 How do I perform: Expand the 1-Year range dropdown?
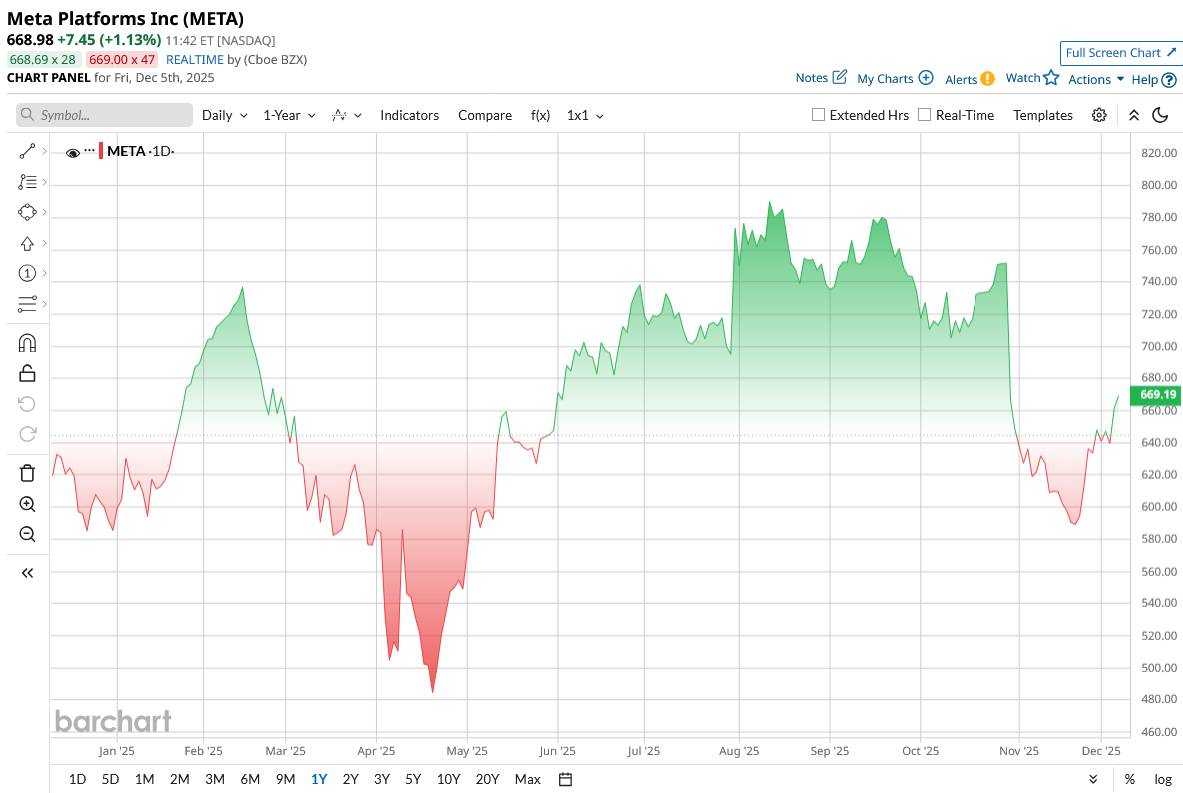(x=289, y=115)
